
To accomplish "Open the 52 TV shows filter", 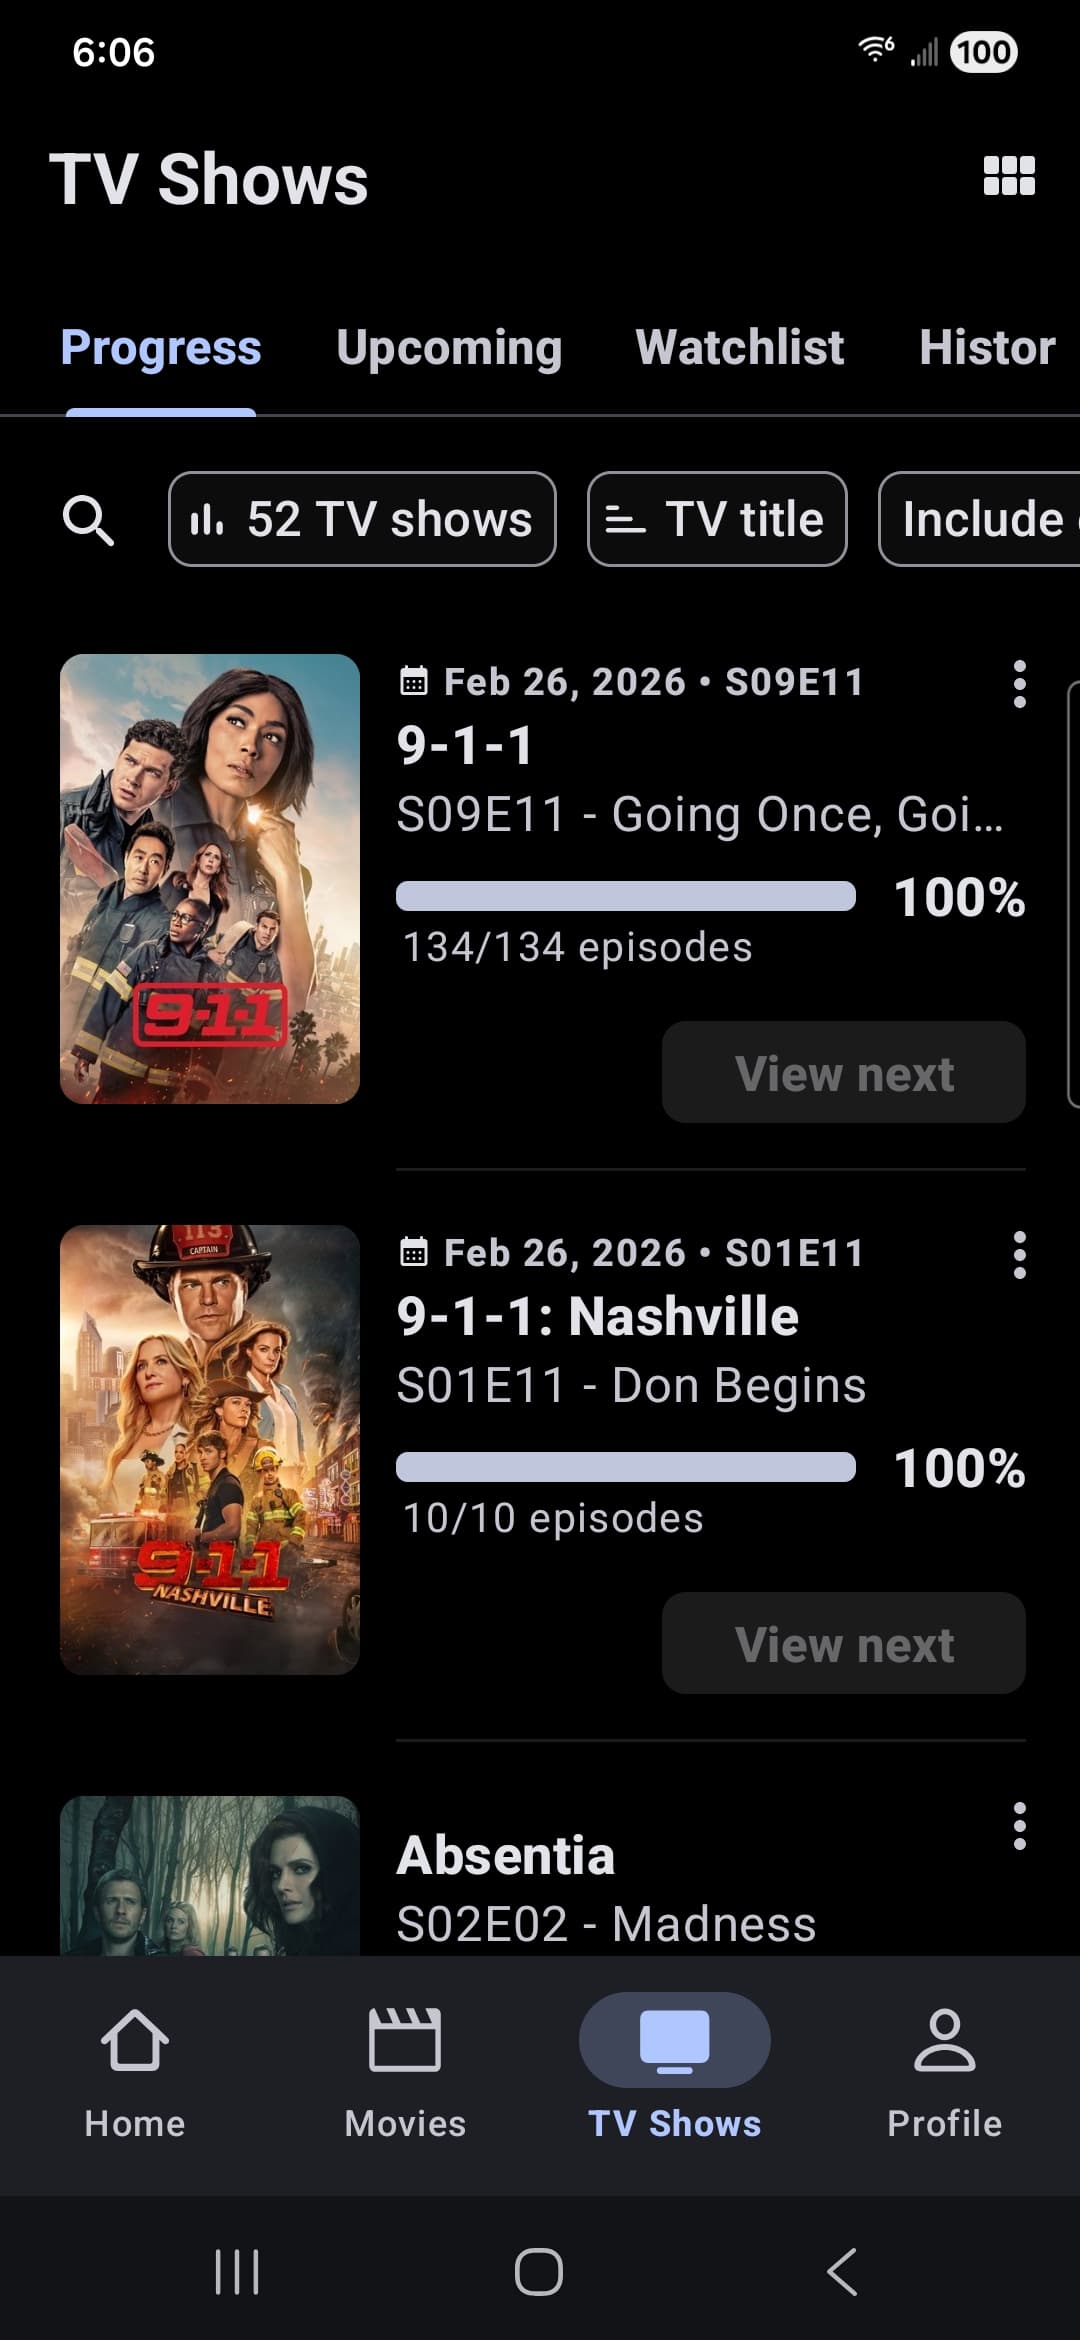I will pos(362,520).
